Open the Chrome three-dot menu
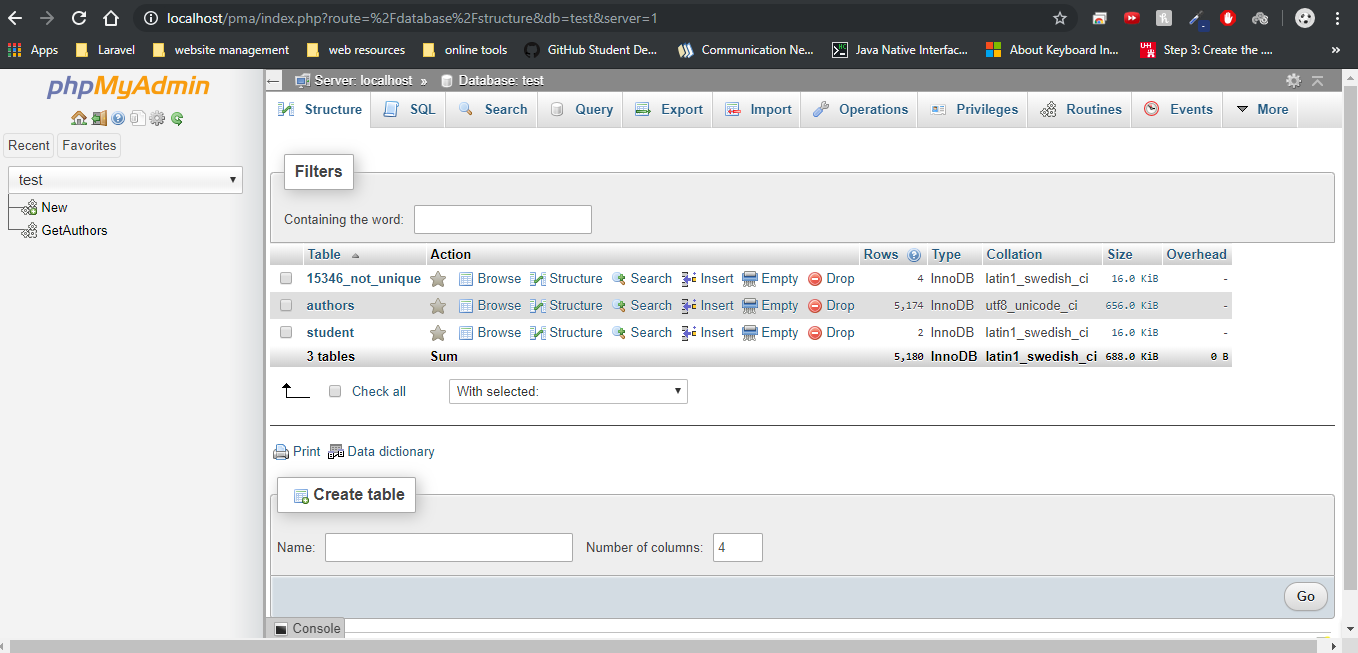 pyautogui.click(x=1338, y=18)
